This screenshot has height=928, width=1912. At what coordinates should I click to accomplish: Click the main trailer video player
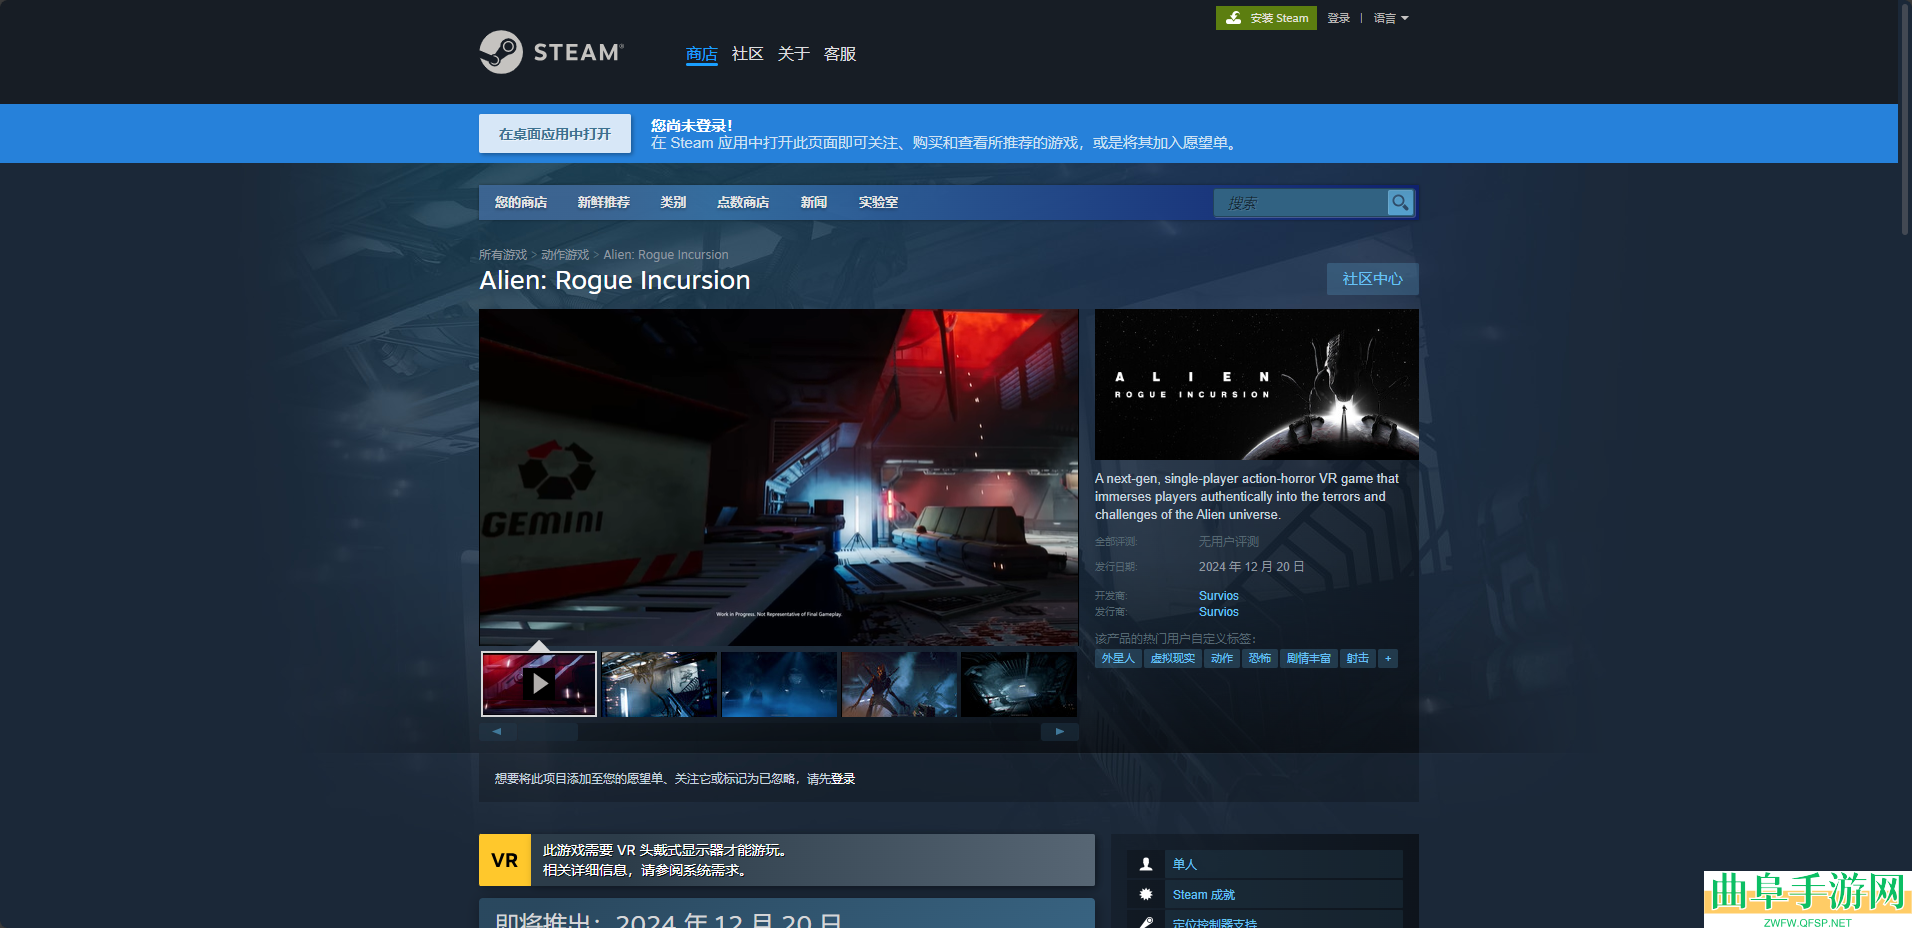coord(779,477)
